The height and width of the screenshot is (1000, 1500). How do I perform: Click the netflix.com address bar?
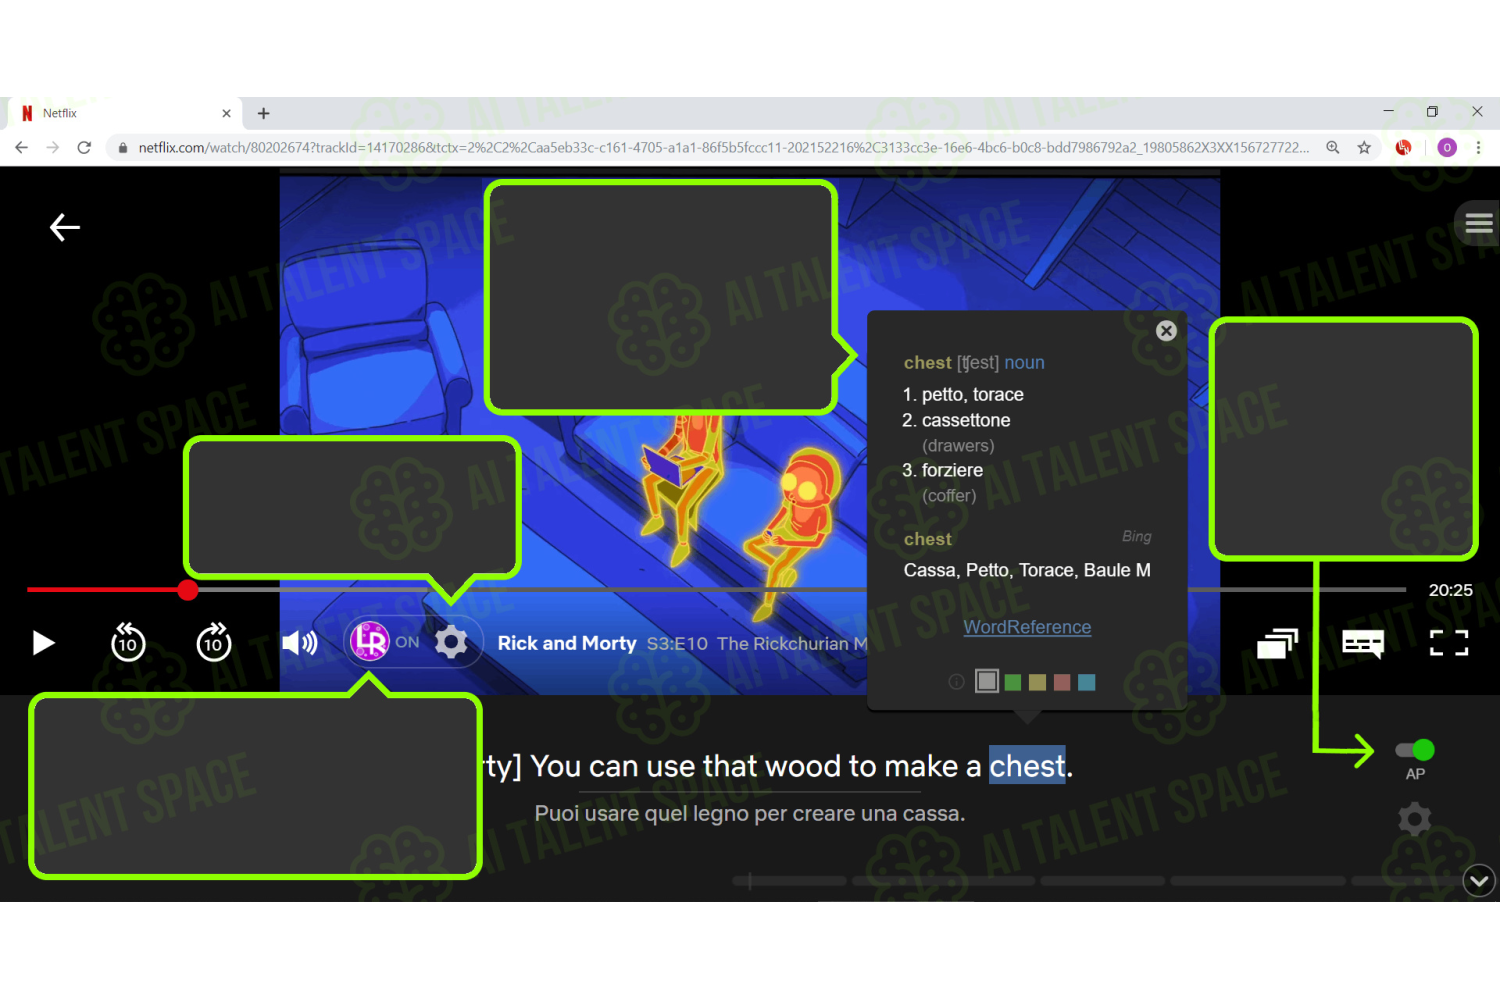click(x=724, y=147)
